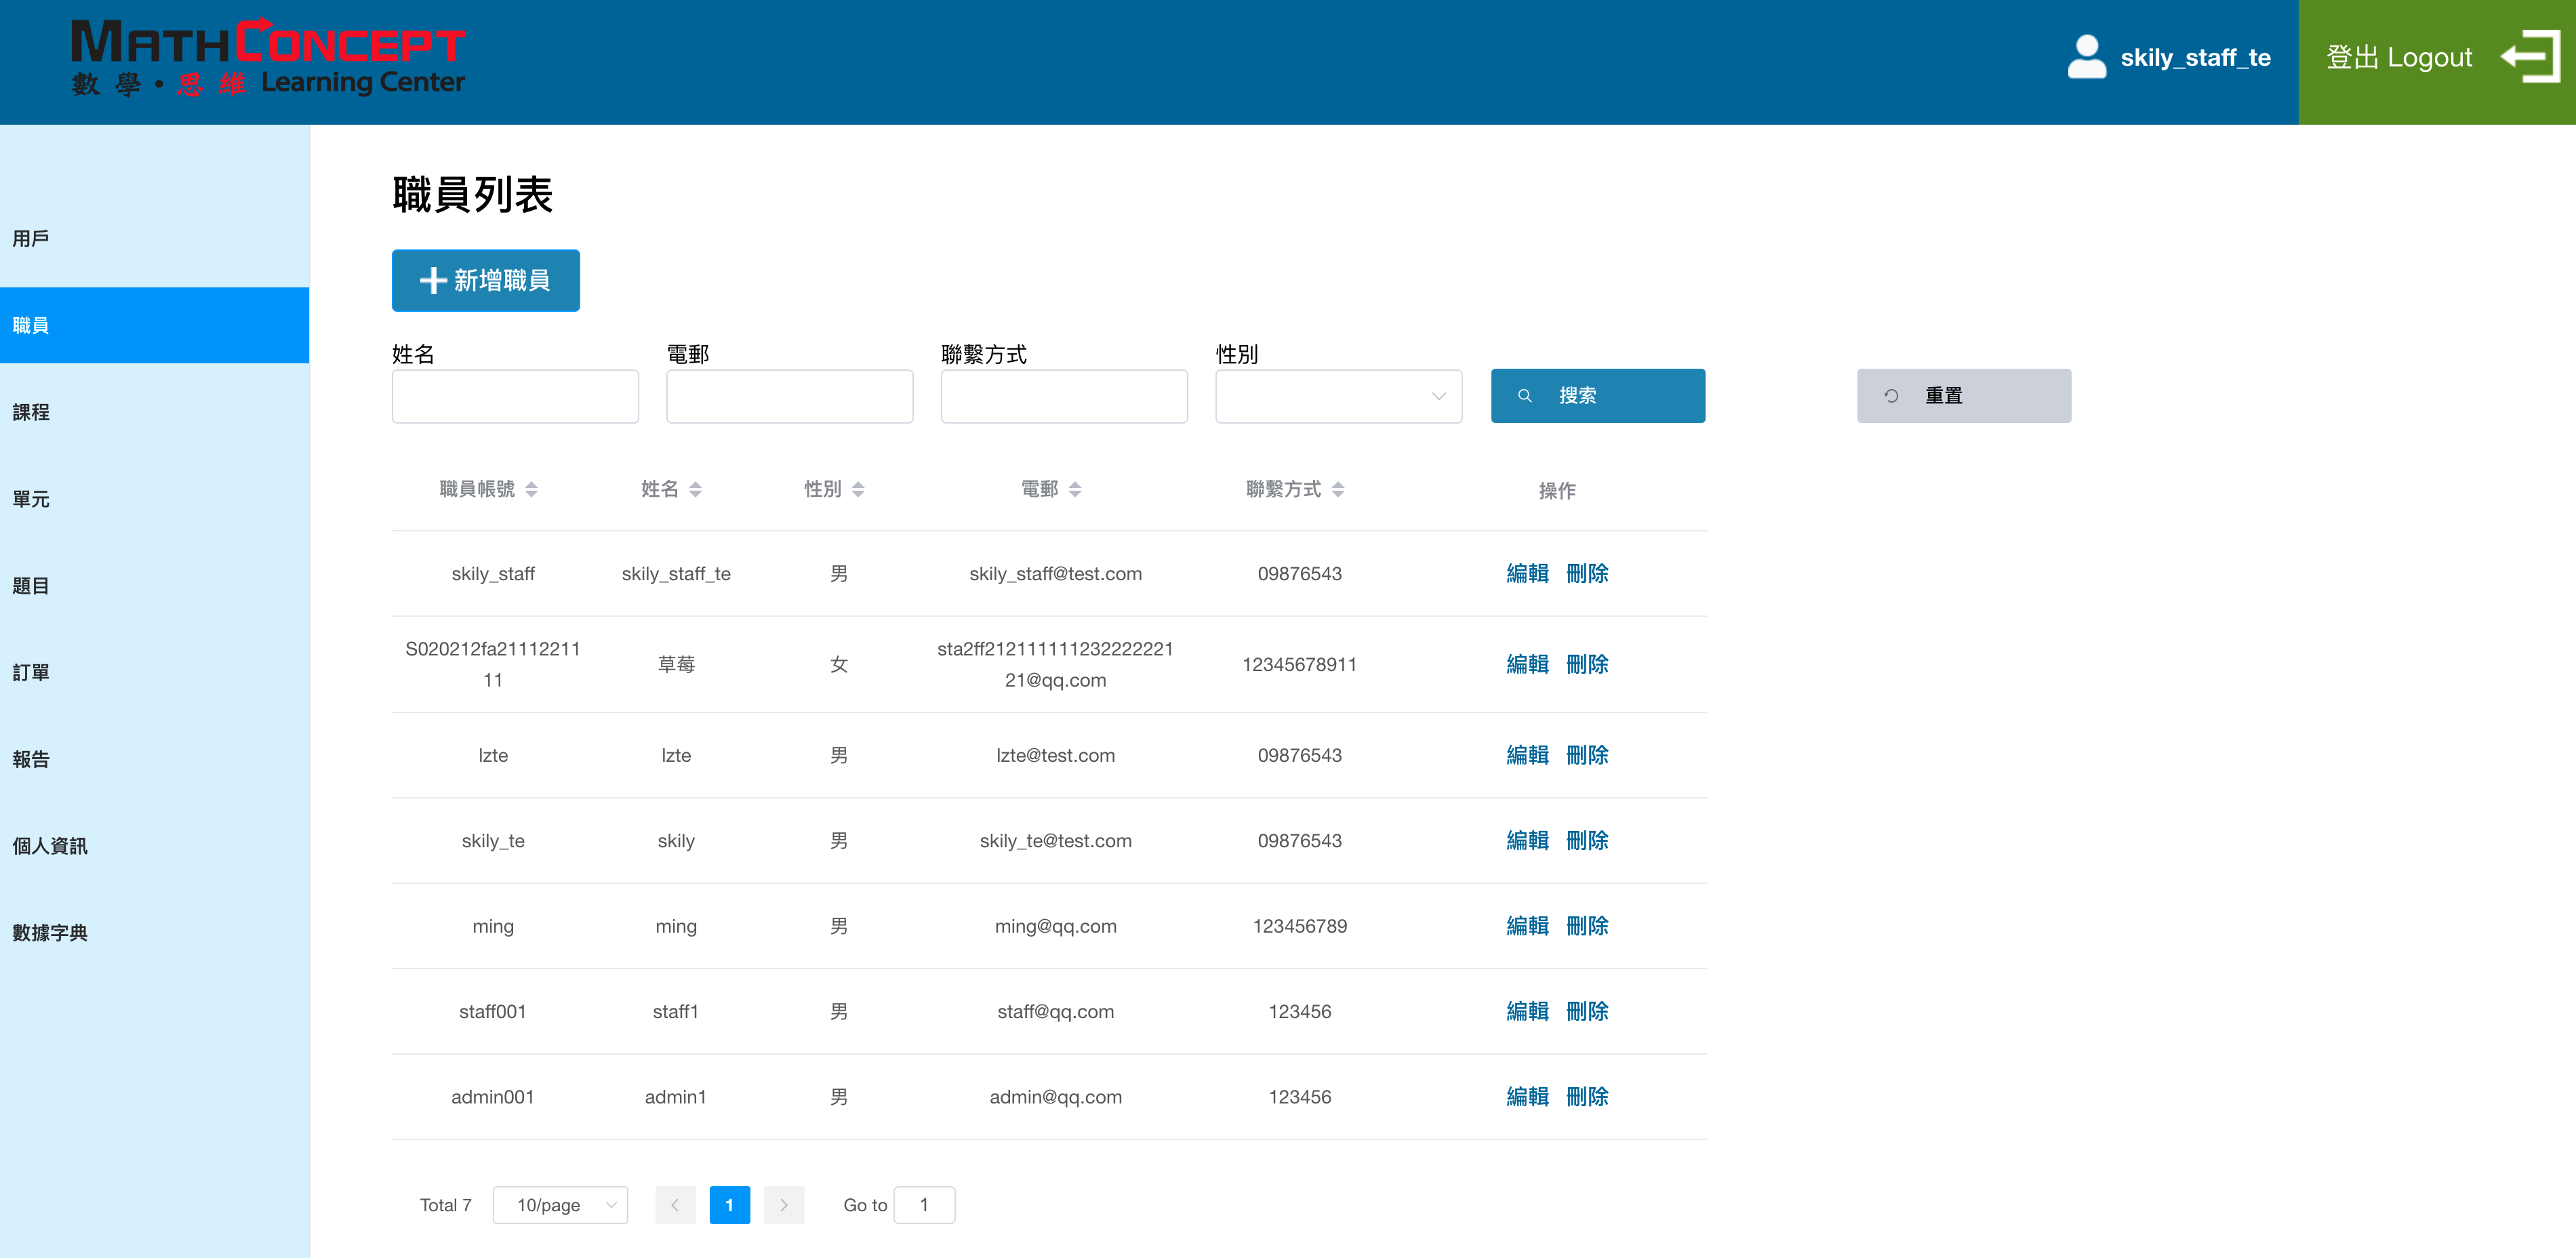Open 報告 in the sidebar
Screen dimensions: 2576x1258
[155, 759]
